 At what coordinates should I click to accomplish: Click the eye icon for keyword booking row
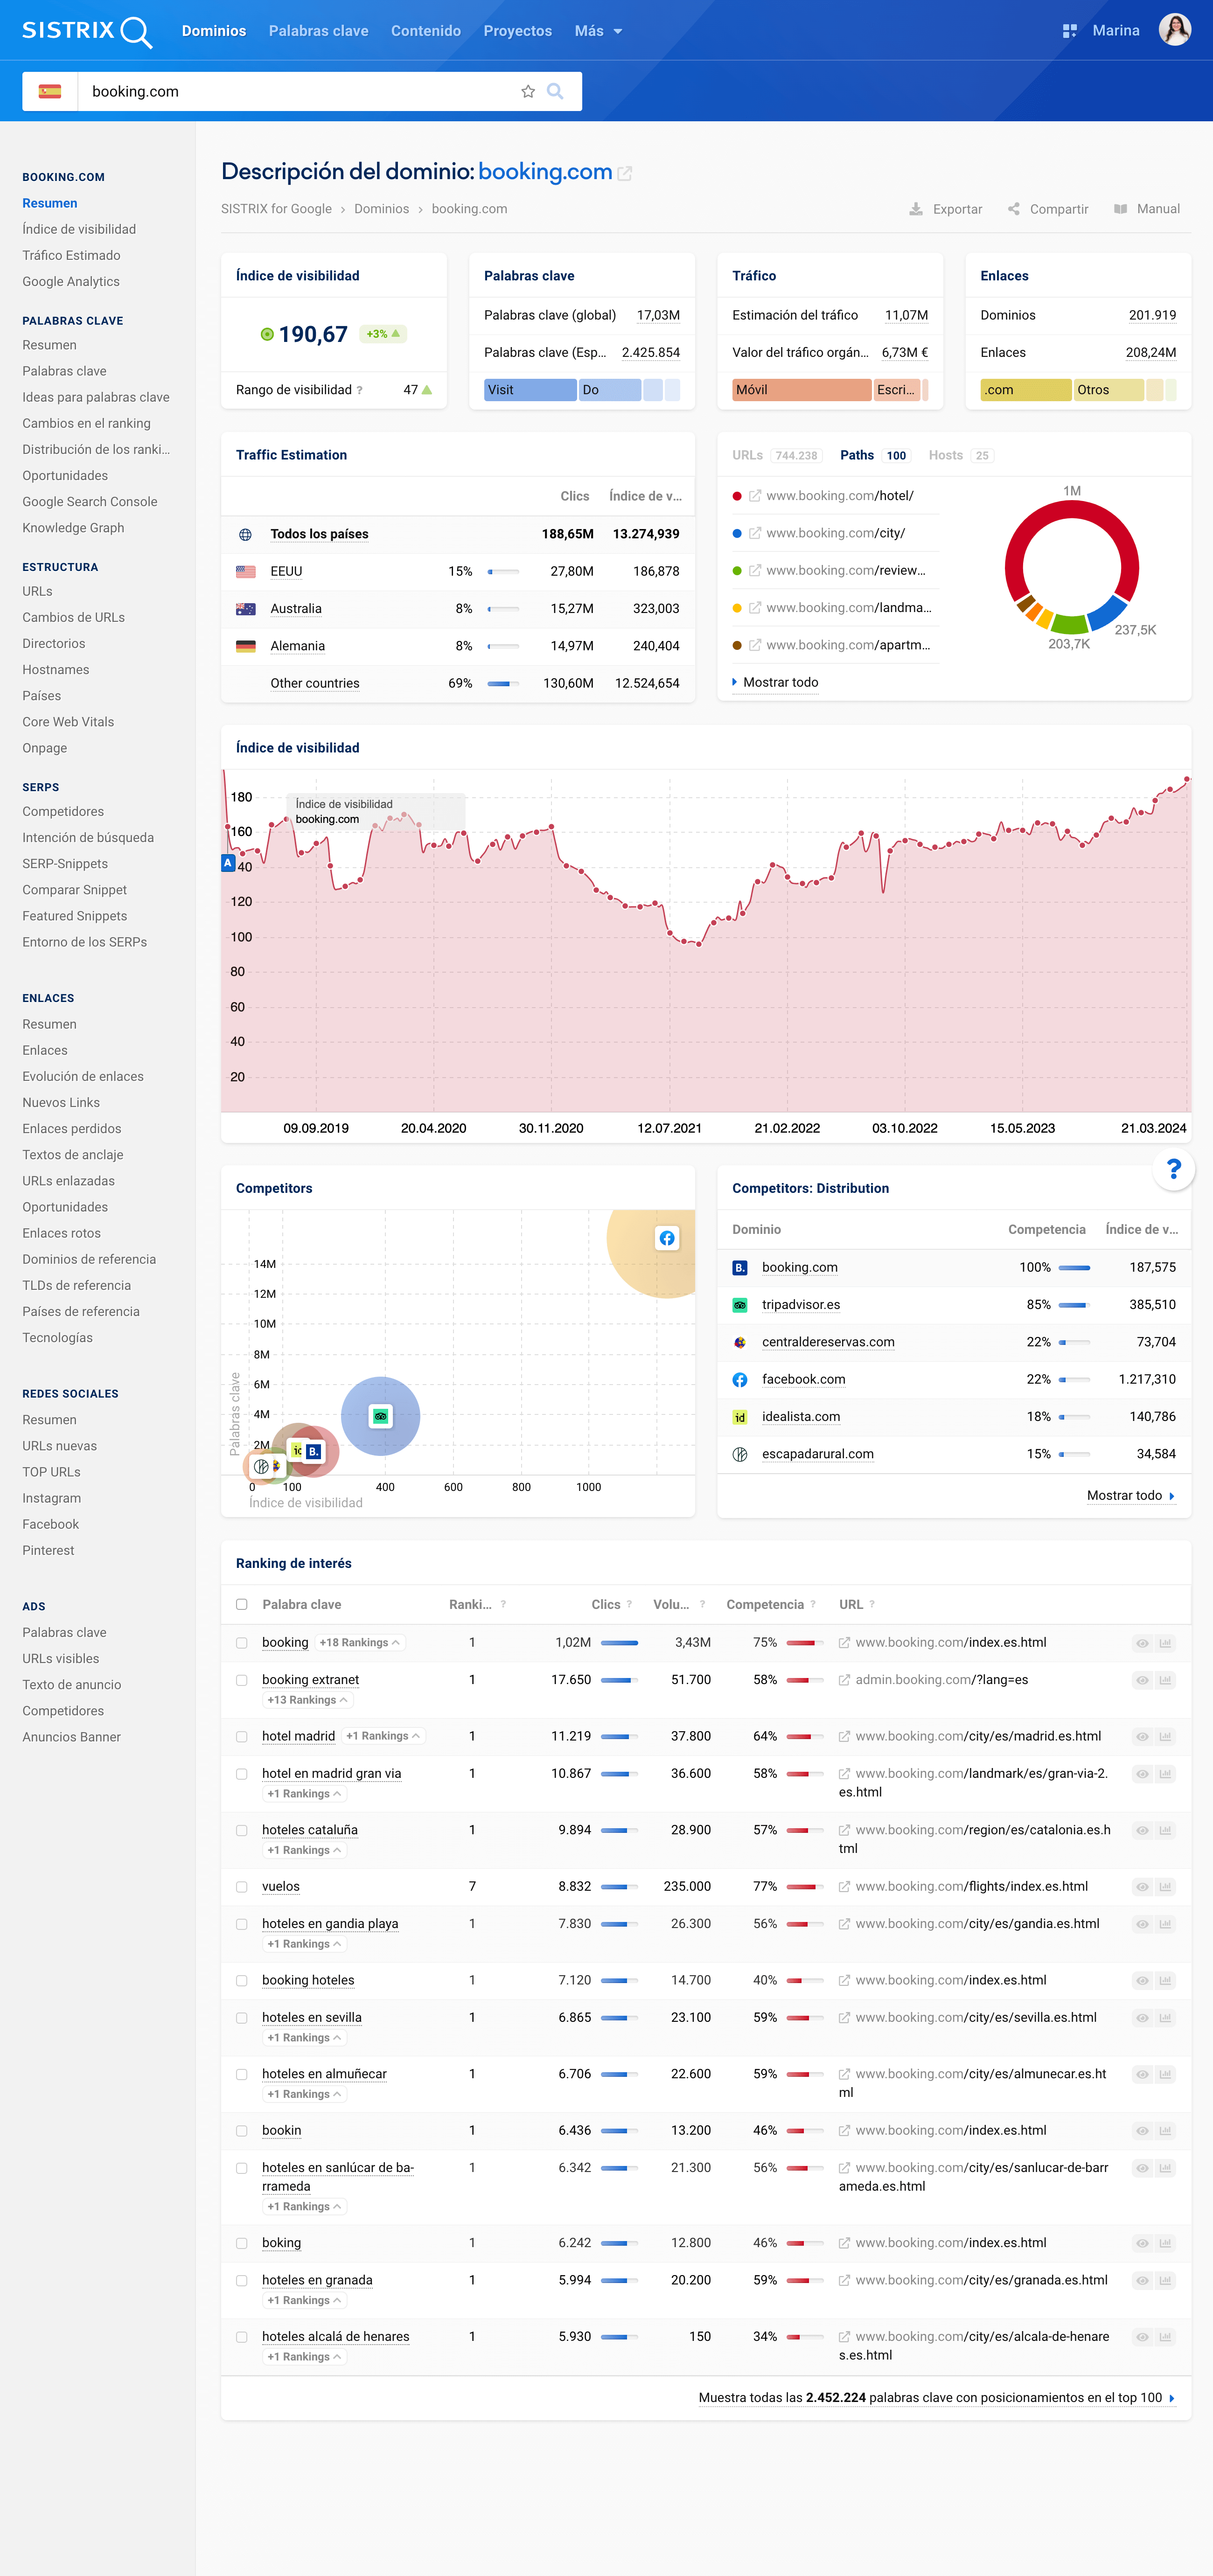(1142, 1643)
